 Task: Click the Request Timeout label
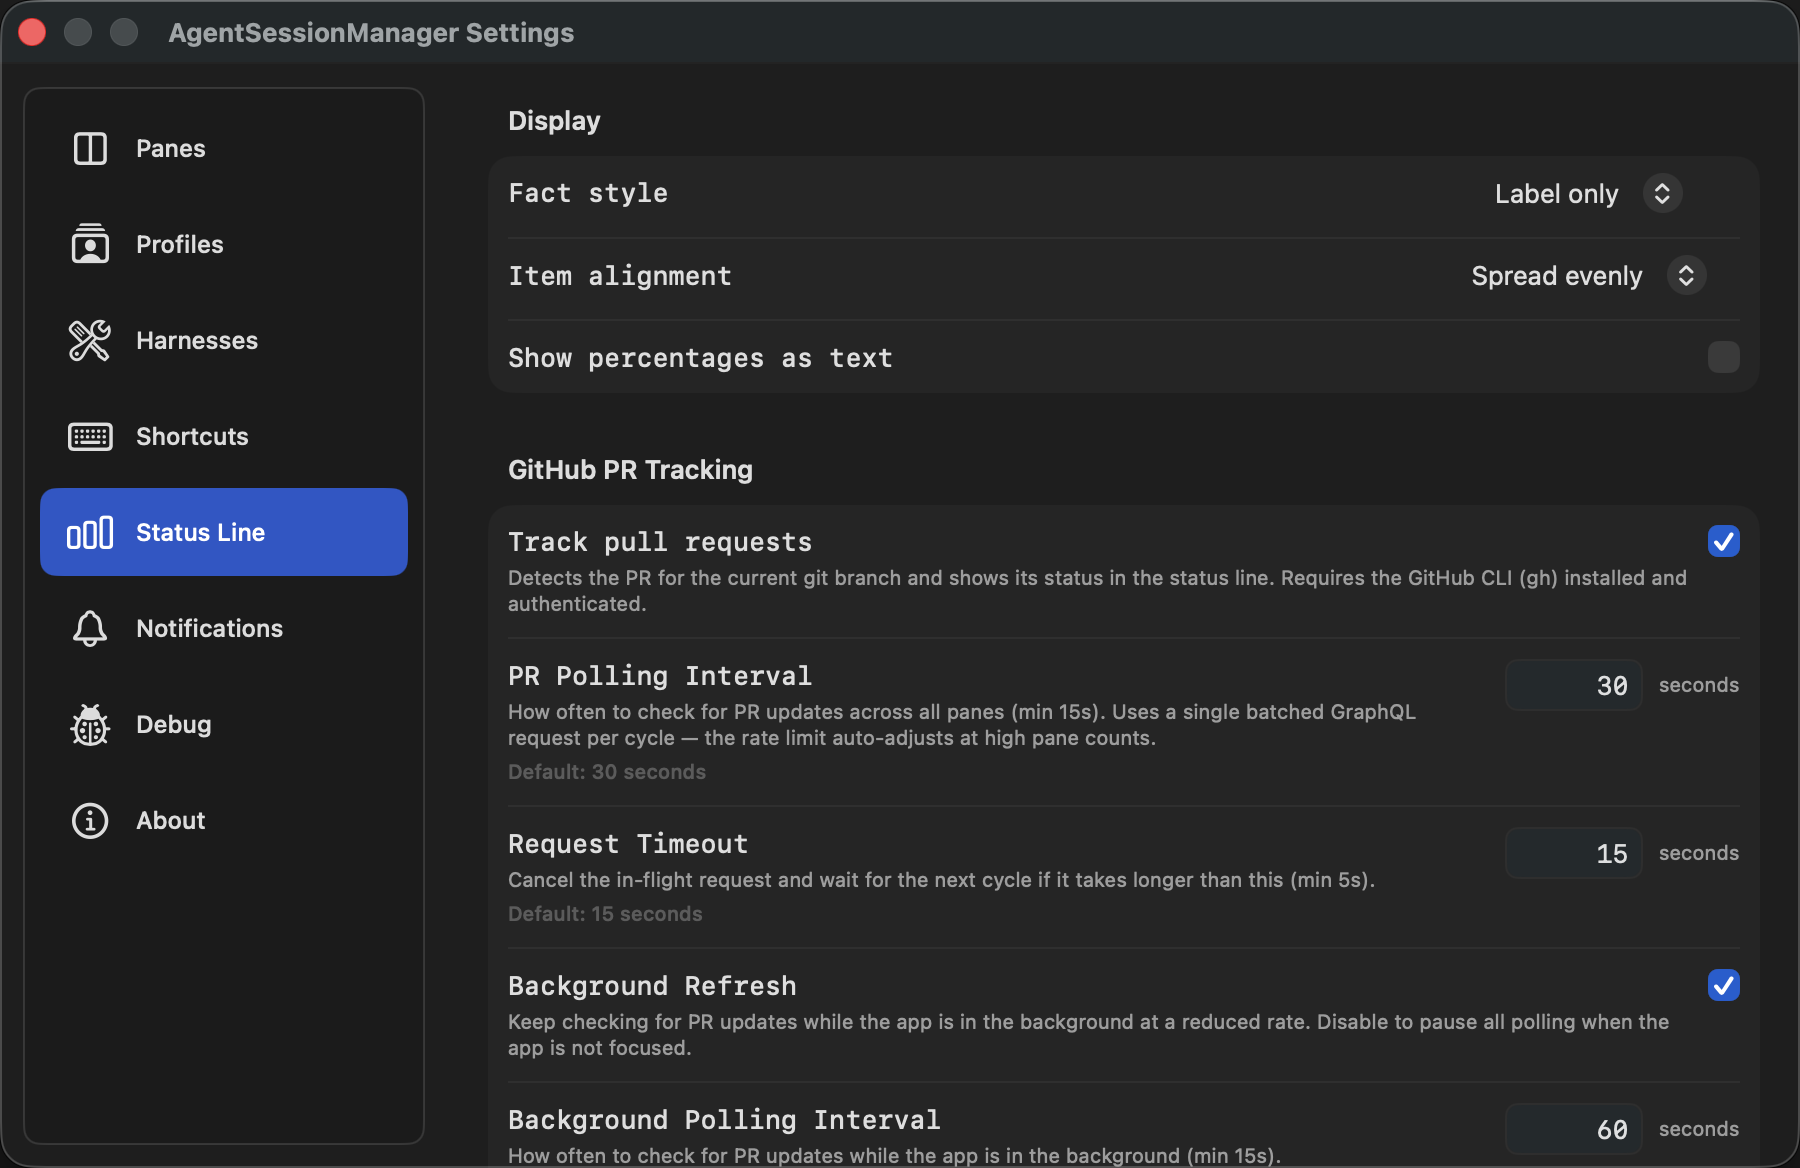click(628, 844)
